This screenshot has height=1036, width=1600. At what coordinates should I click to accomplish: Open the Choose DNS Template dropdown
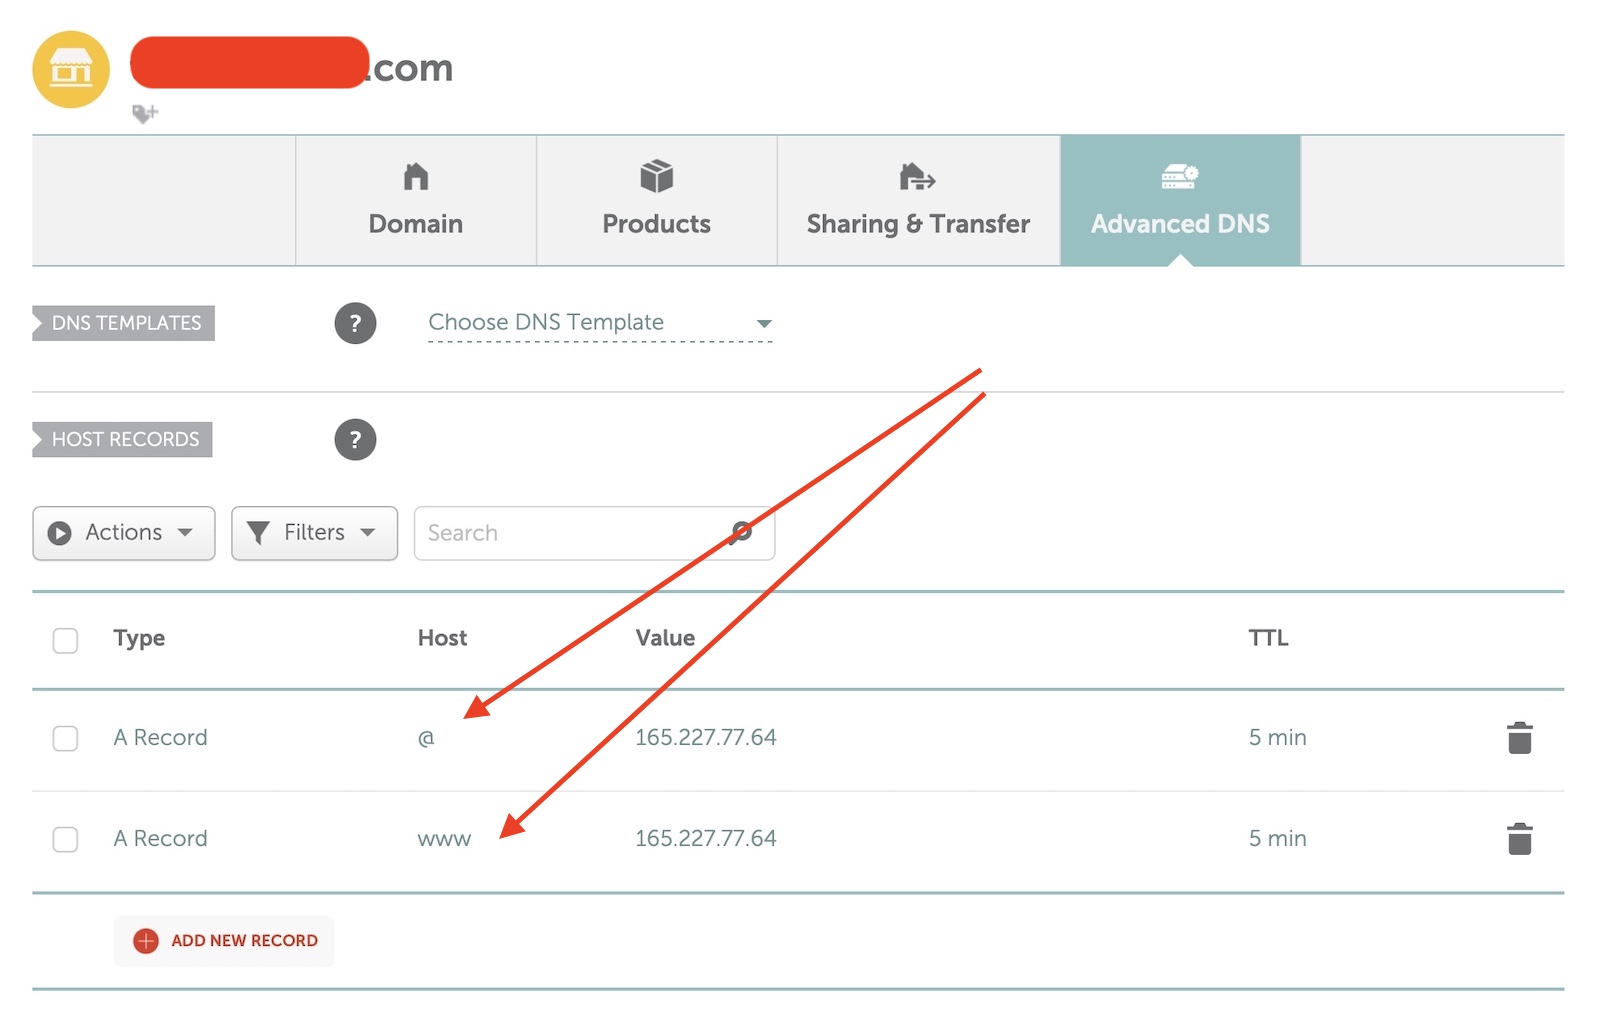click(x=600, y=323)
